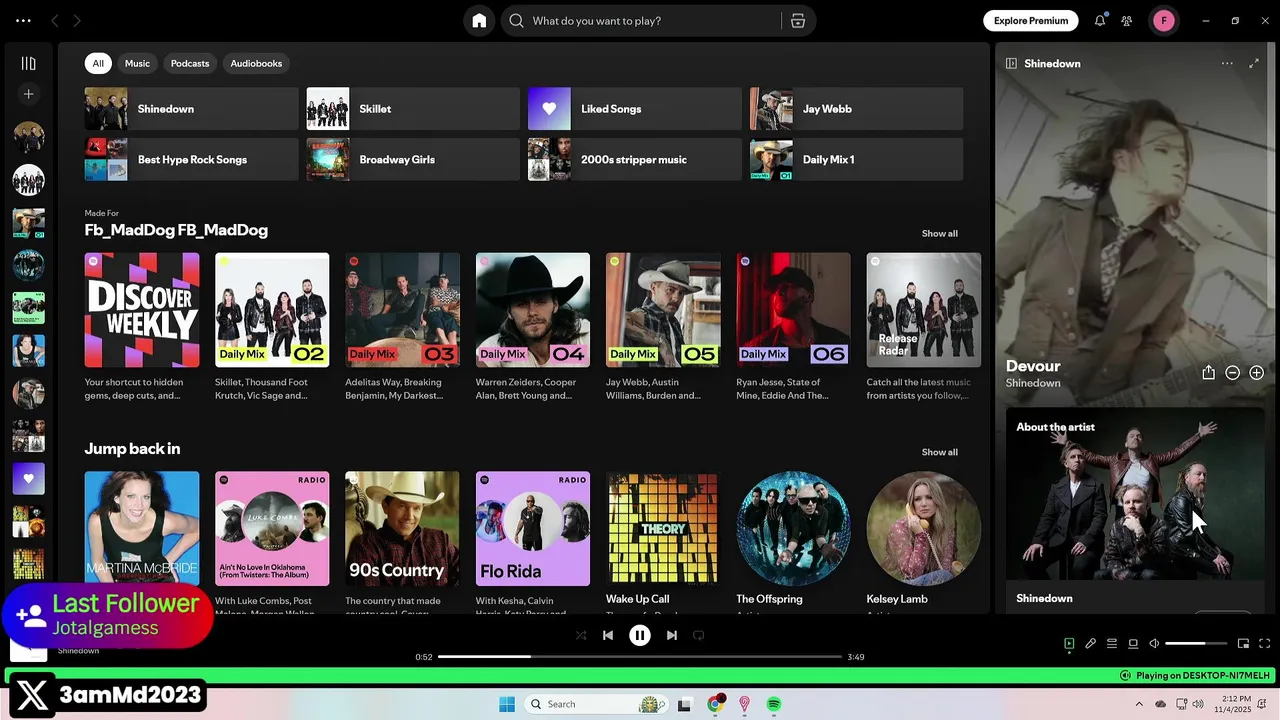Viewport: 1280px width, 720px height.
Task: Open the Windows Start button
Action: [507, 704]
